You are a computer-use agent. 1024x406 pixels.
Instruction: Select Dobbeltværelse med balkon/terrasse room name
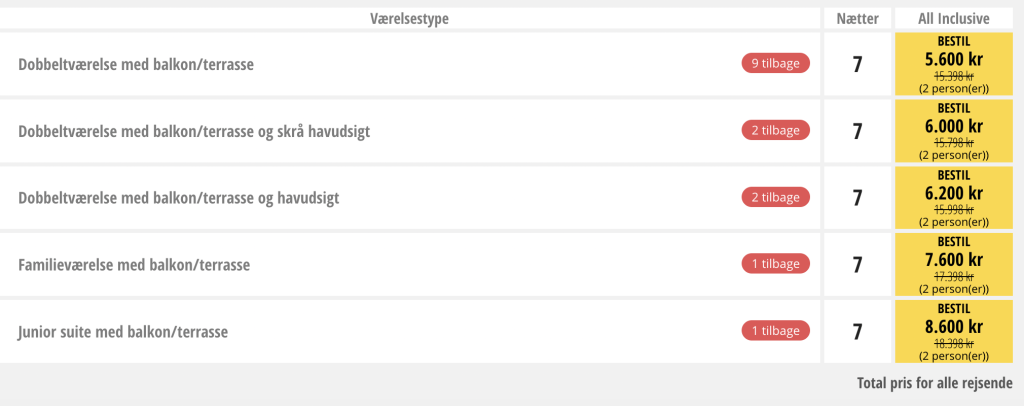pos(136,65)
